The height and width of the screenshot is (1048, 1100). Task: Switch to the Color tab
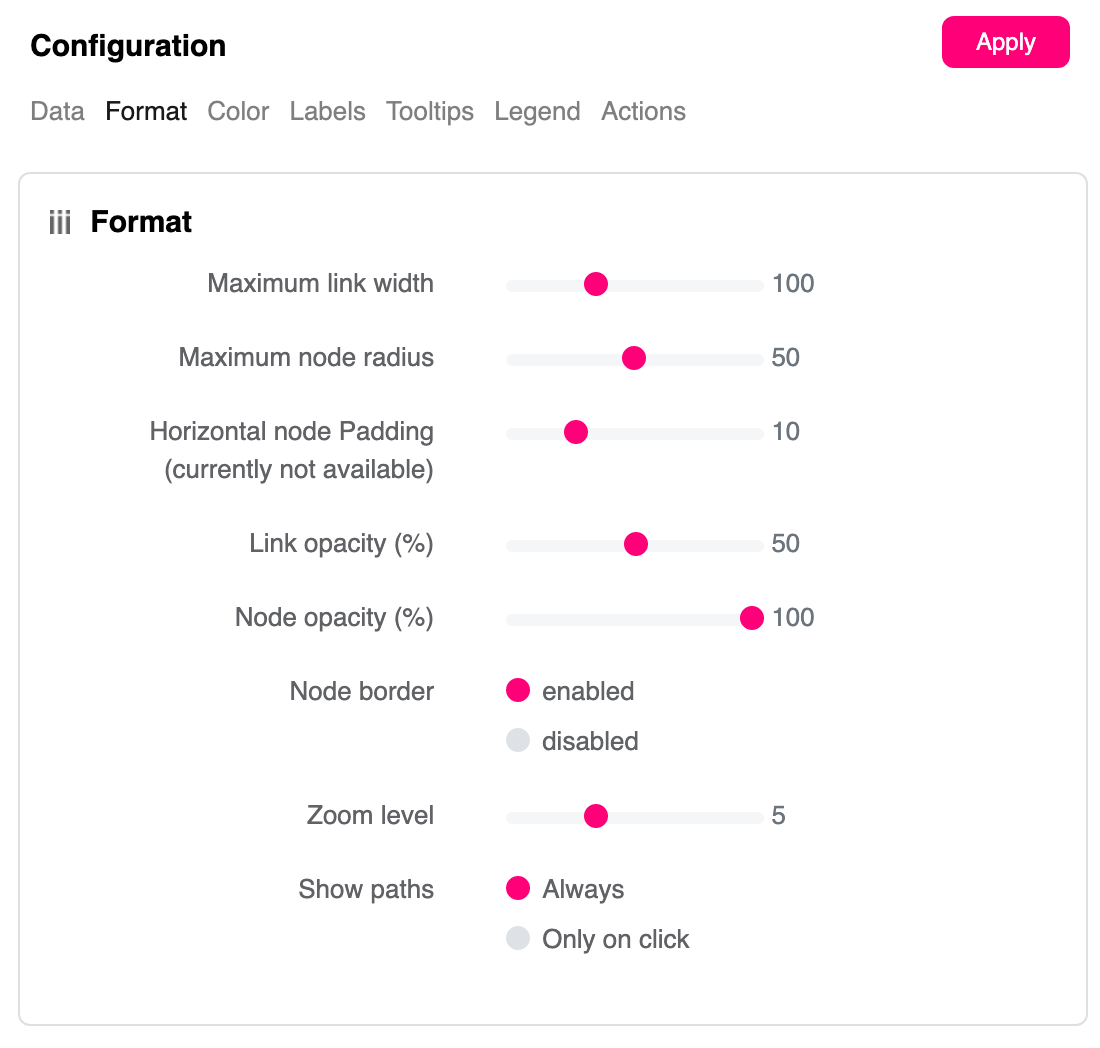point(238,111)
